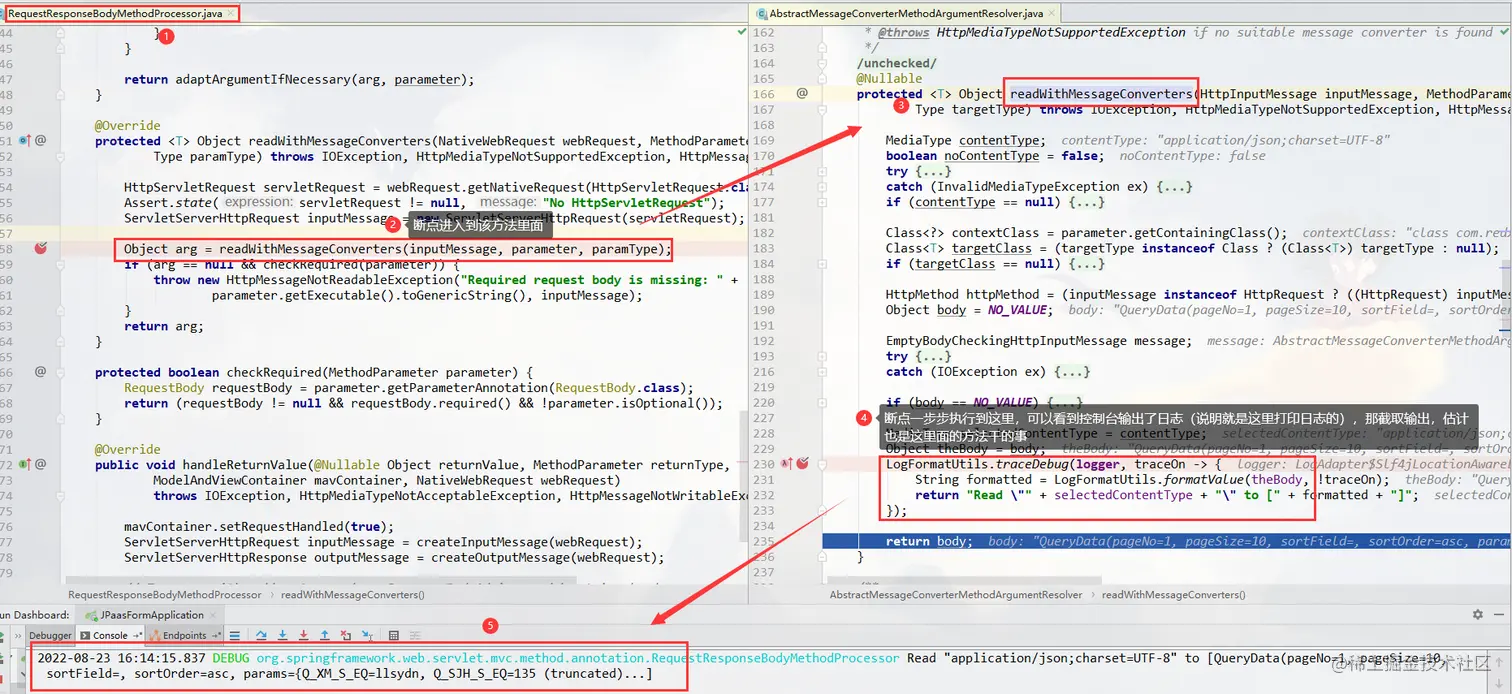Click readWithMessageConverters() breadcrumb in left editor
This screenshot has height=694, width=1512.
[x=353, y=594]
